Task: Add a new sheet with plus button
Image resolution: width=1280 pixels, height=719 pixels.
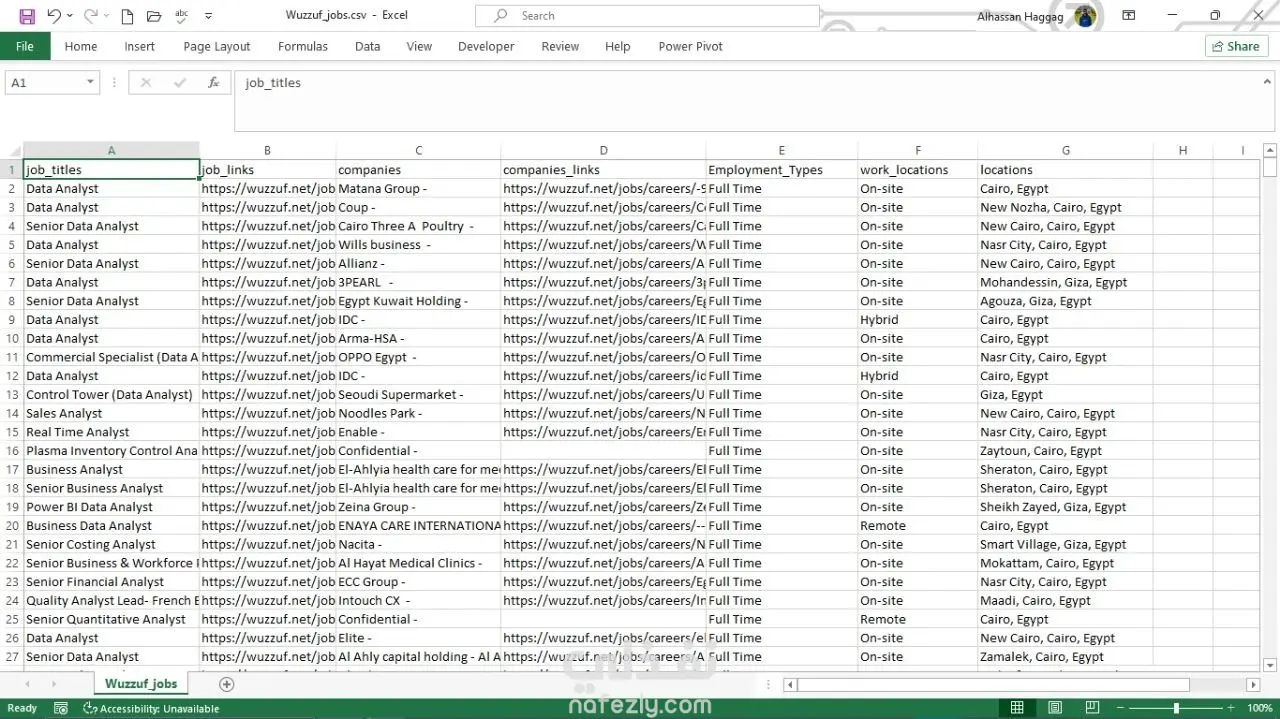Action: 226,684
